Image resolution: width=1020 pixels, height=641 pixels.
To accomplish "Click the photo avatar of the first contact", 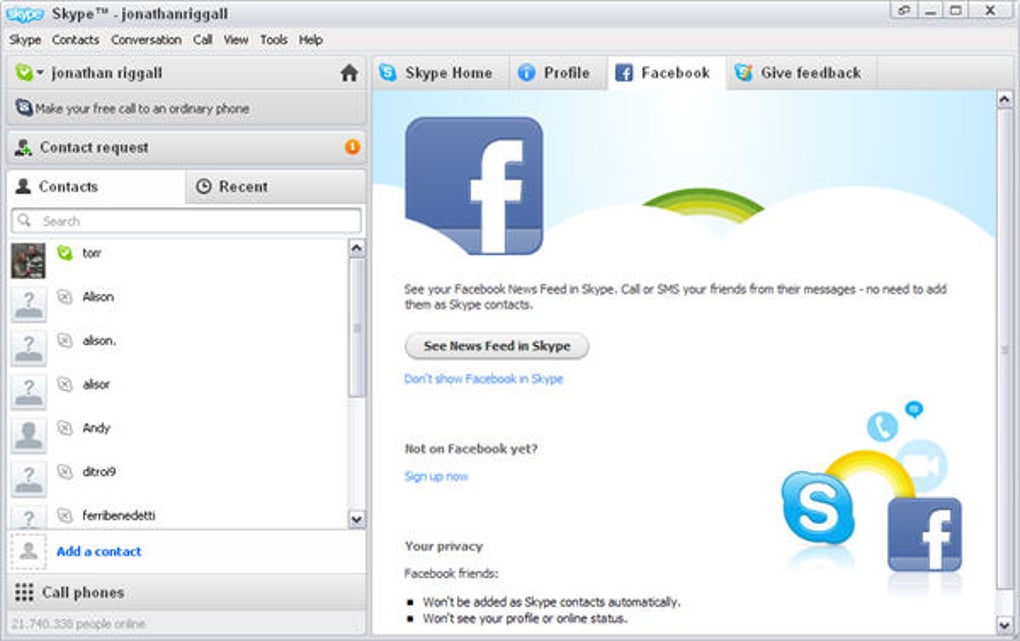I will point(29,260).
